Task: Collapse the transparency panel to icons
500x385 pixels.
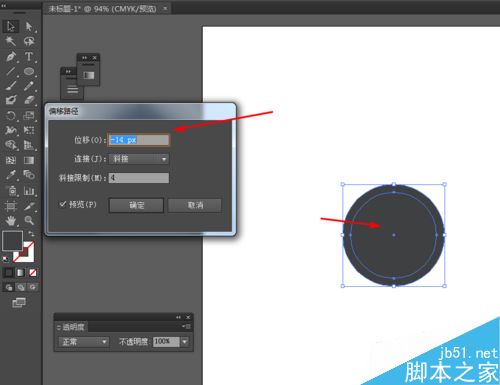Action: (x=178, y=317)
